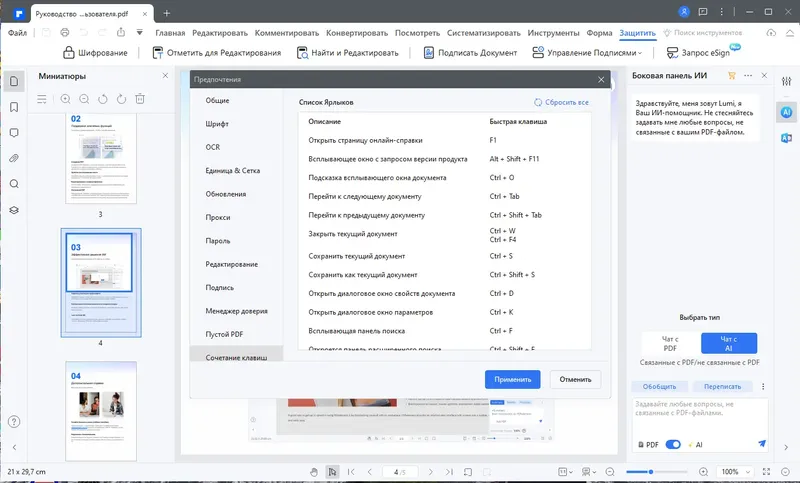Click 'Обобщить' button in AI panel
This screenshot has width=800, height=483.
(x=659, y=387)
